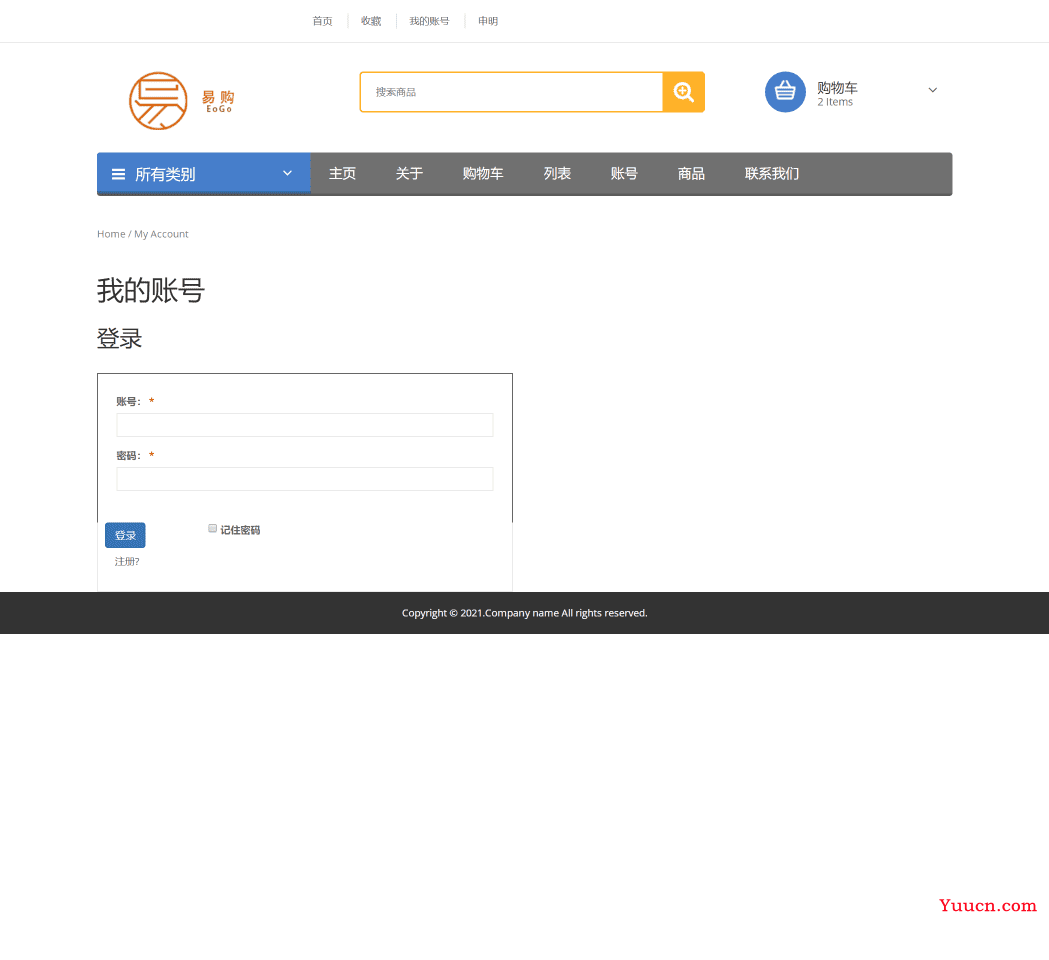Go to the 主页 nav item
Screen dimensions: 1049x960
(x=343, y=174)
